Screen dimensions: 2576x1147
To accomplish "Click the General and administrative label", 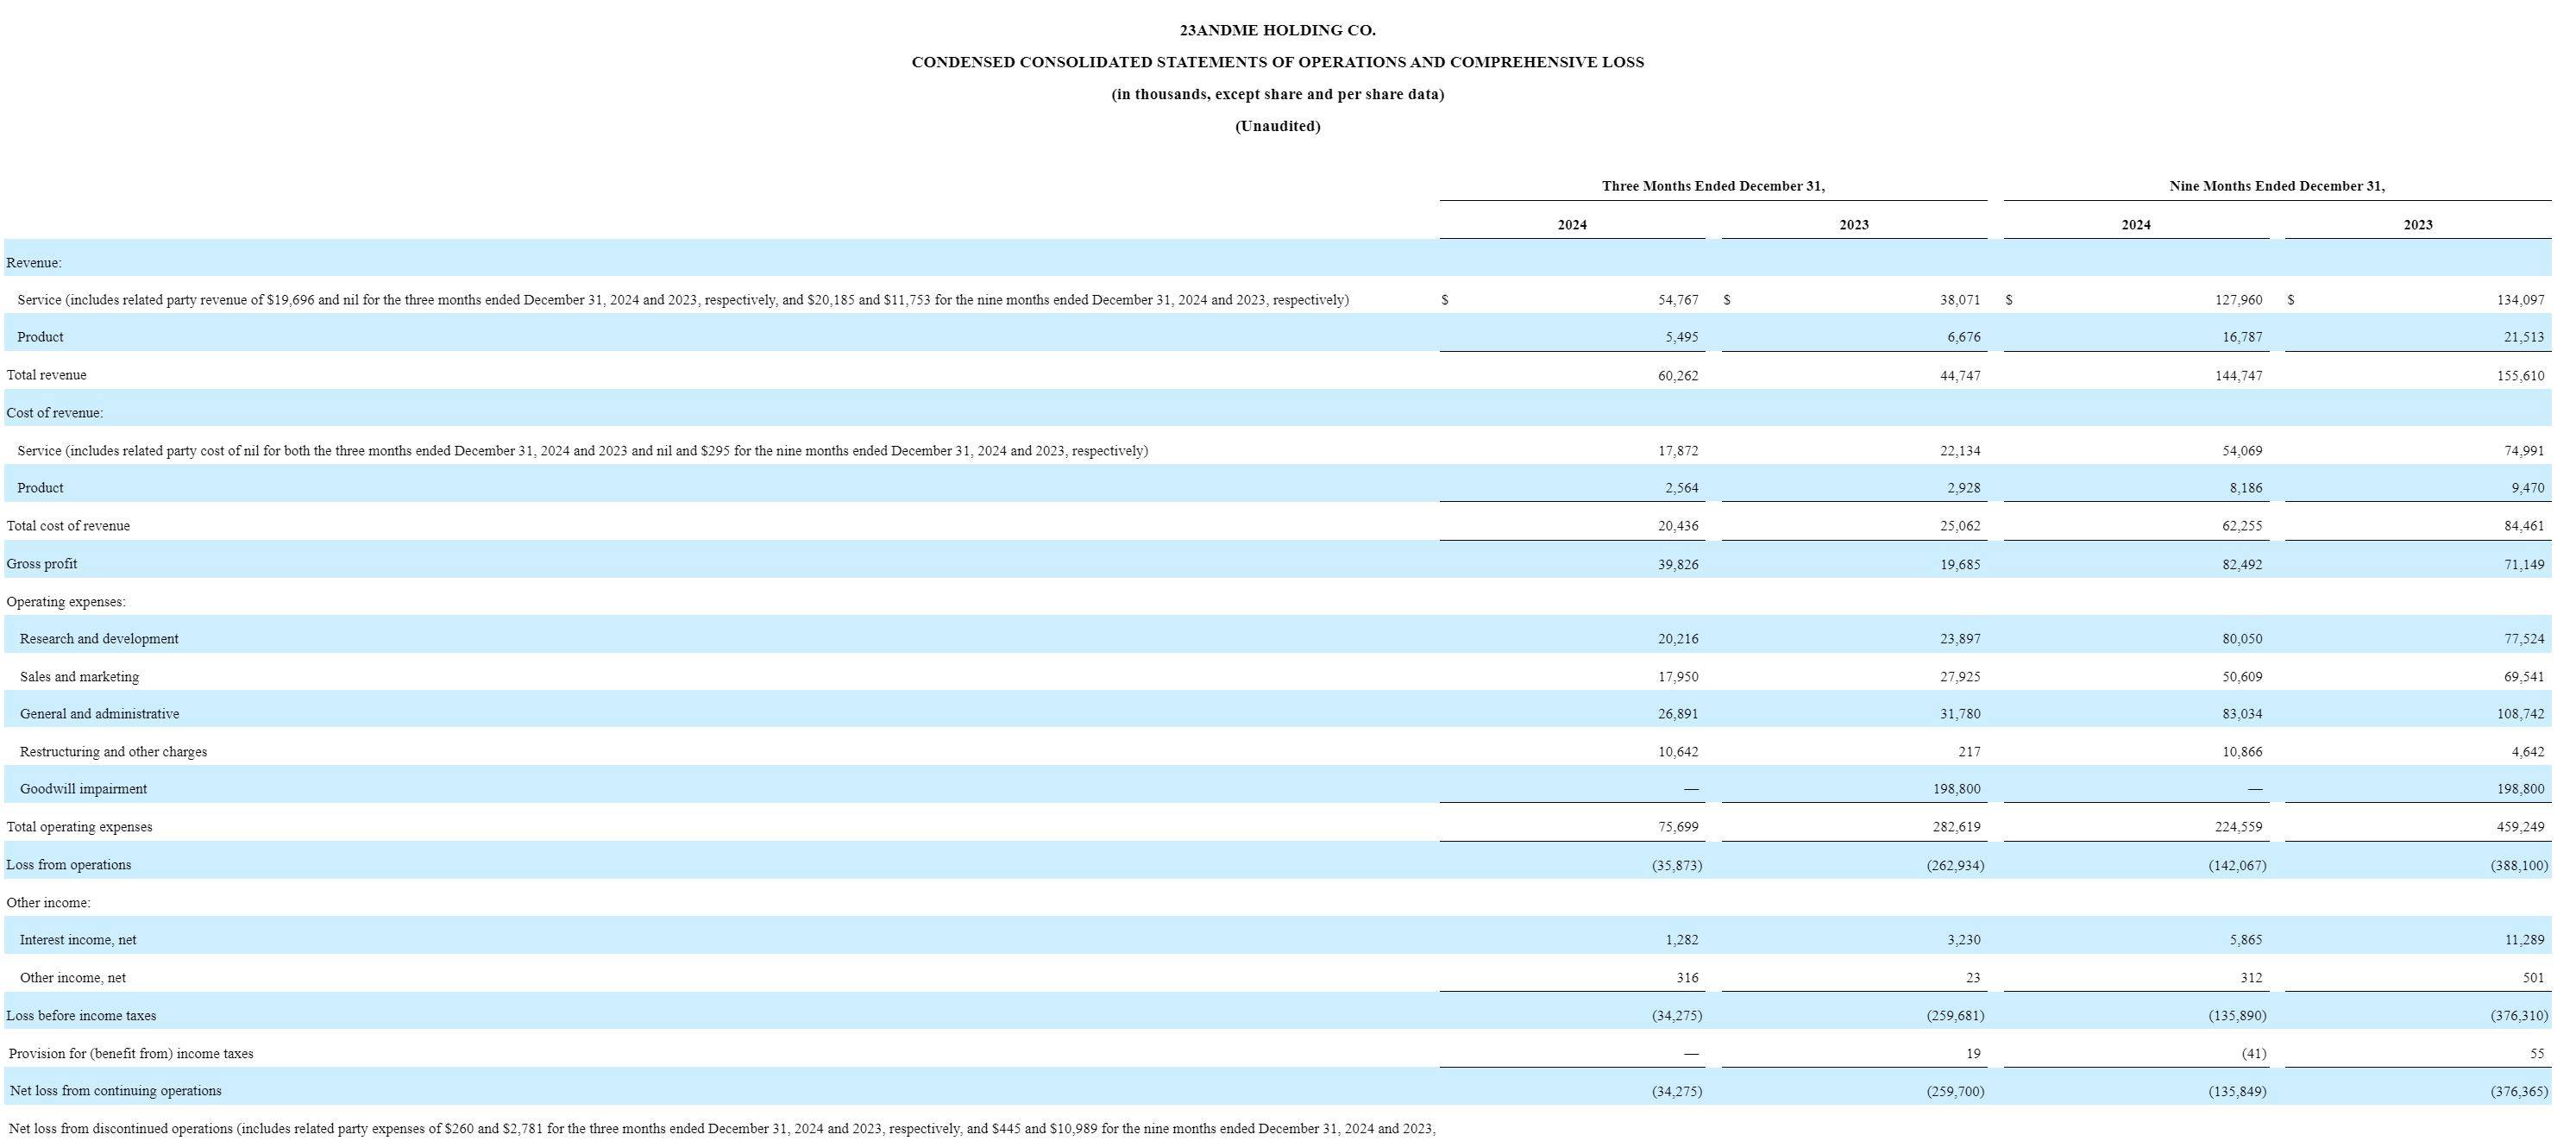I will pos(99,714).
